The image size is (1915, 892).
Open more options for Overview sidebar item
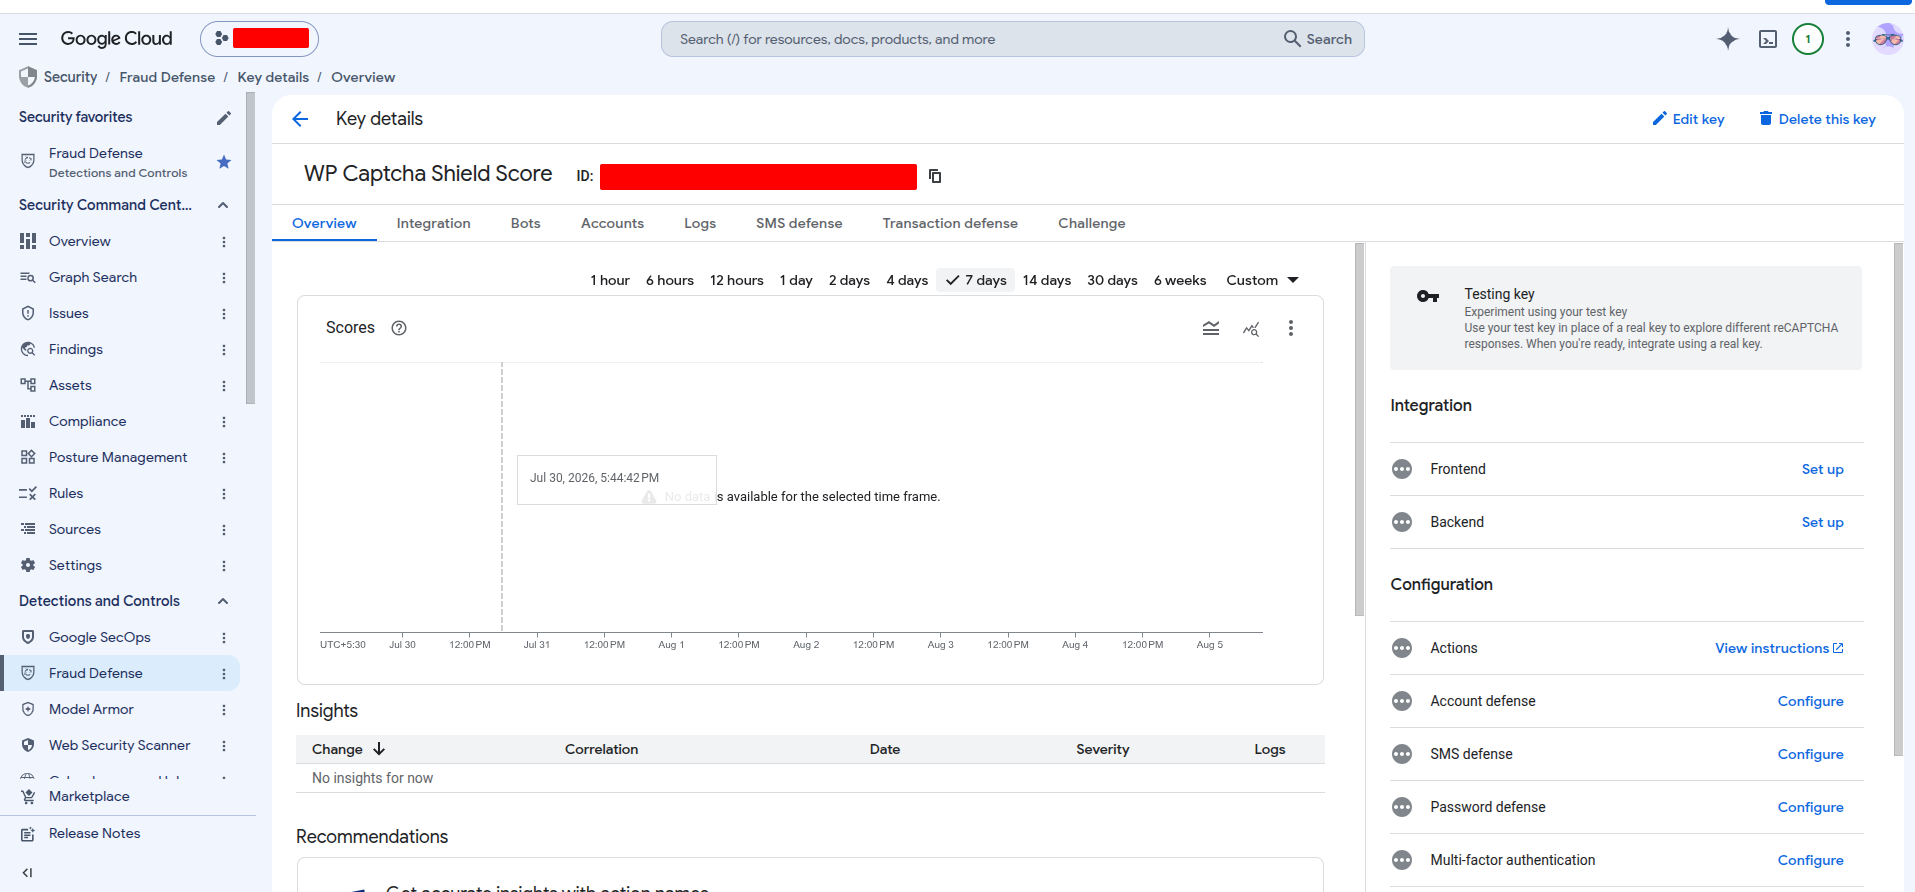[224, 242]
